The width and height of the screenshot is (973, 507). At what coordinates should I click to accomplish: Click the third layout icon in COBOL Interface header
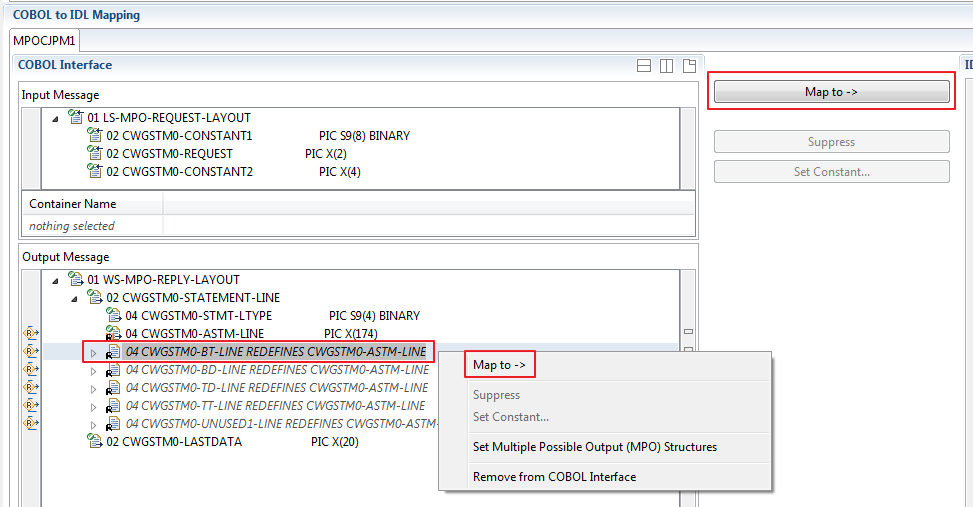tap(689, 66)
